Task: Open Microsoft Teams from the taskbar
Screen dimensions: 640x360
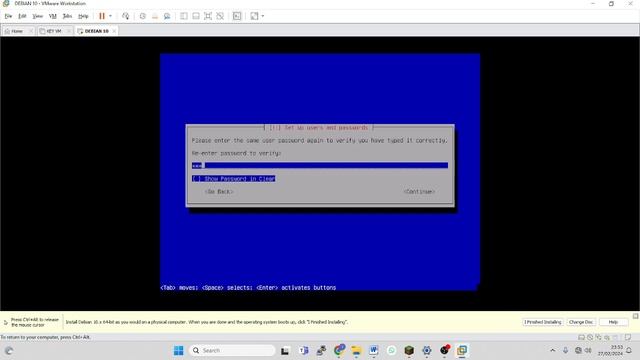Action: click(303, 351)
